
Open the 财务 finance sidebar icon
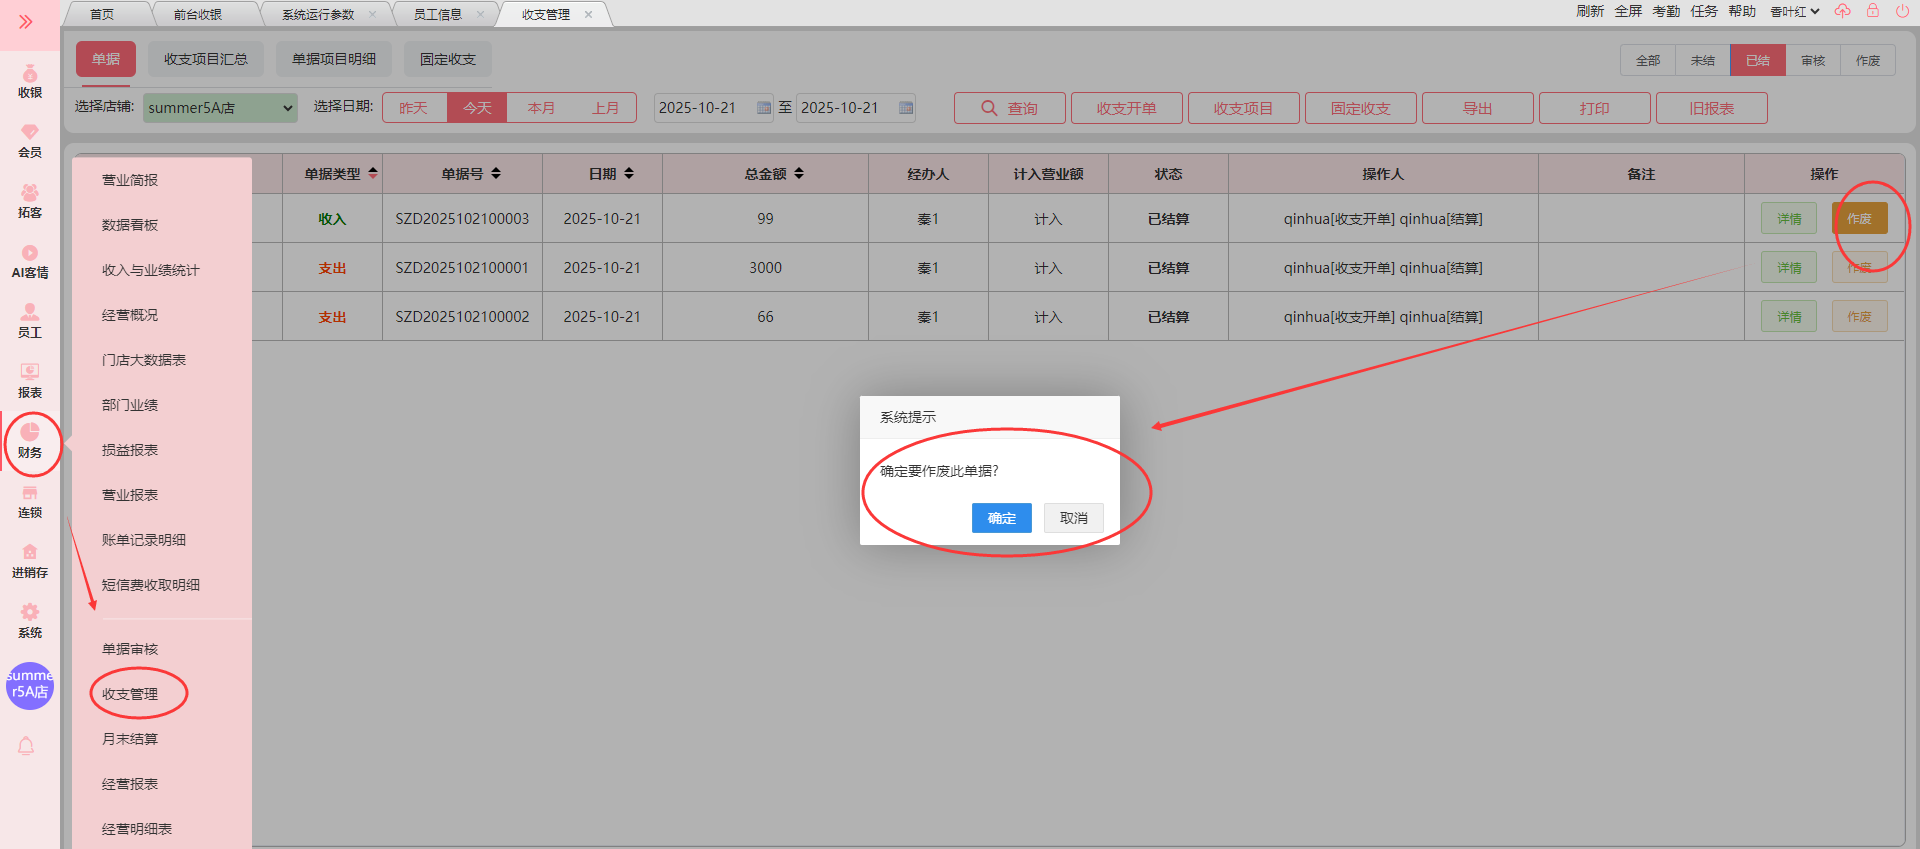click(x=30, y=441)
